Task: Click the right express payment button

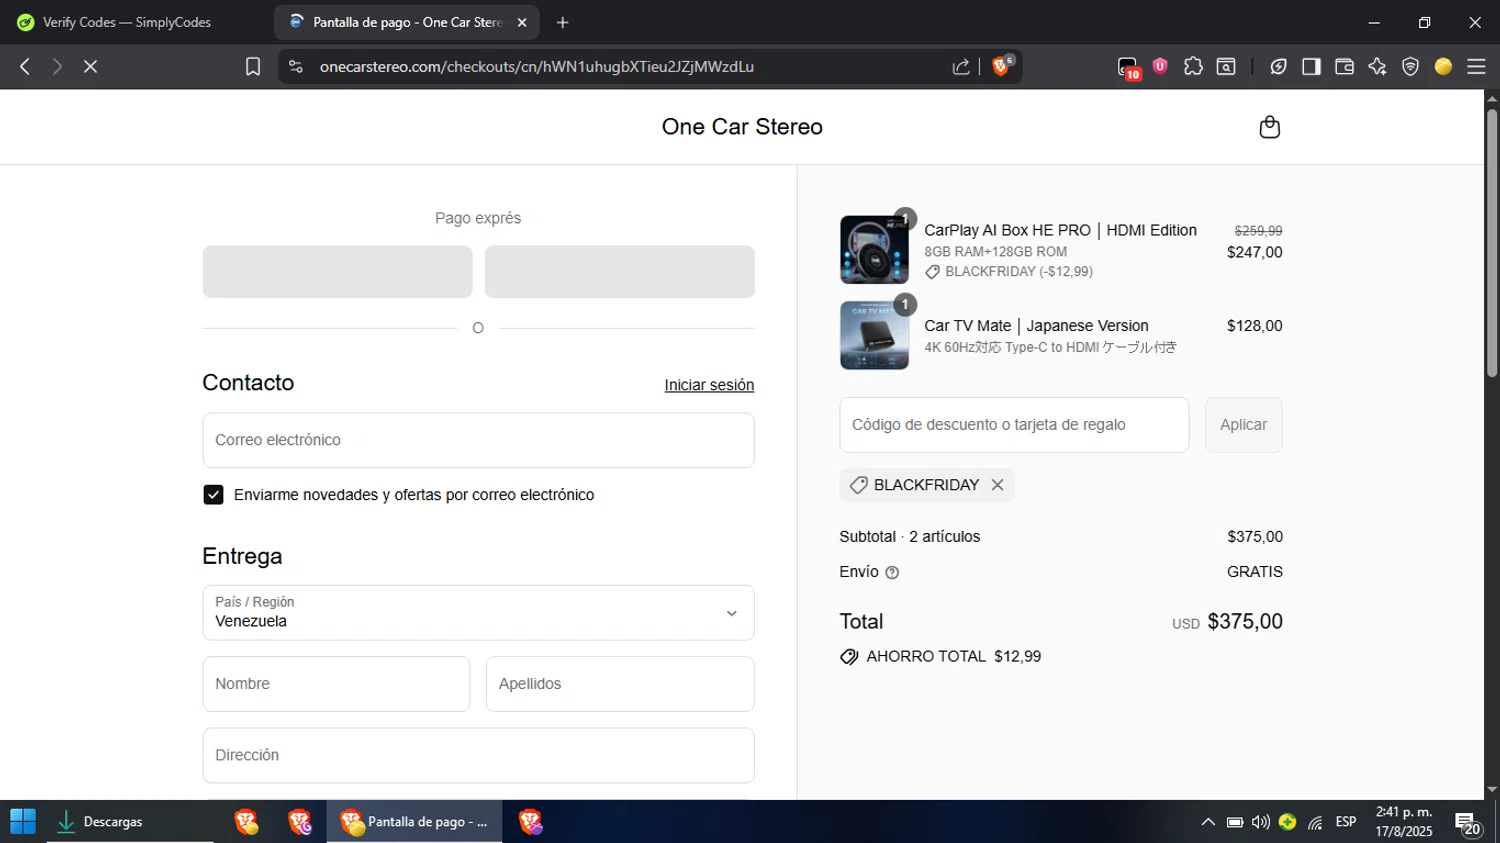Action: pos(620,272)
